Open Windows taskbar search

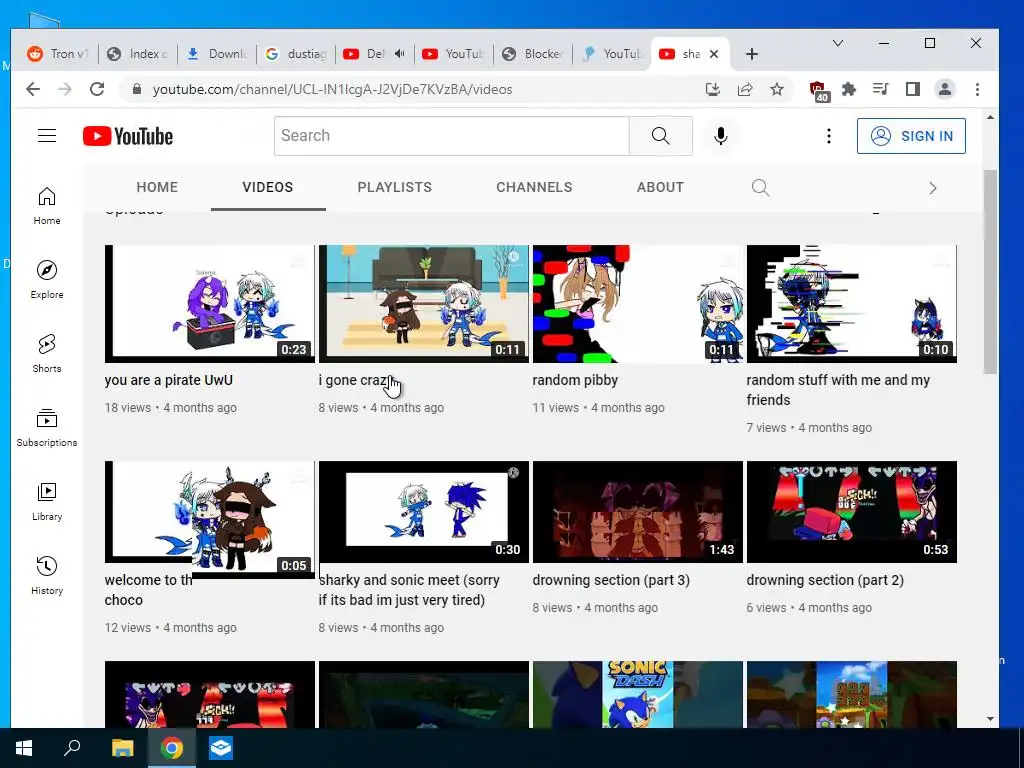point(72,747)
